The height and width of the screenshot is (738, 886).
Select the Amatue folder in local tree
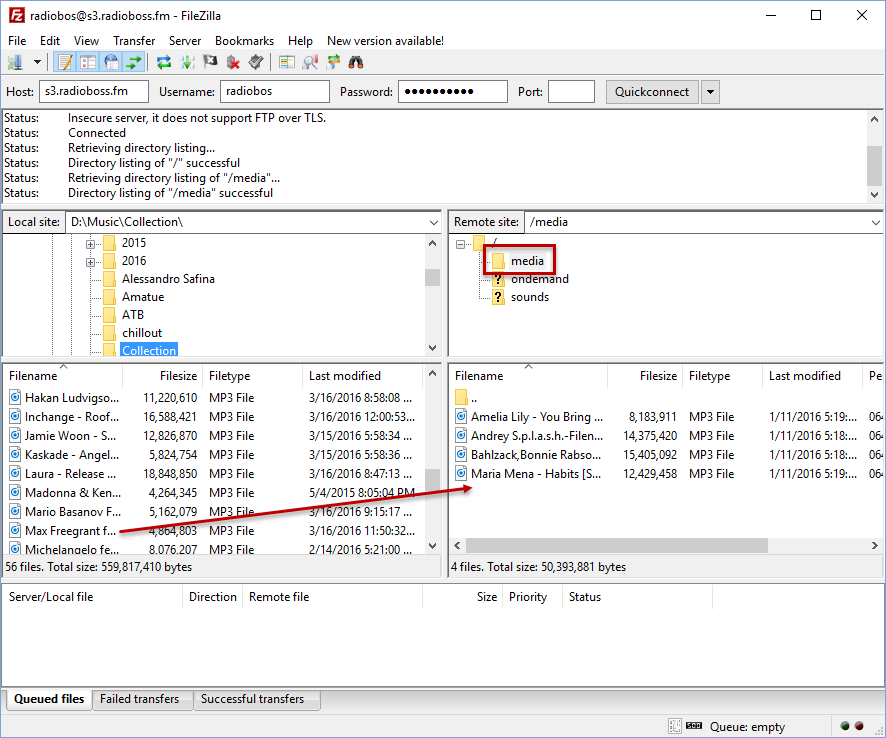click(143, 297)
